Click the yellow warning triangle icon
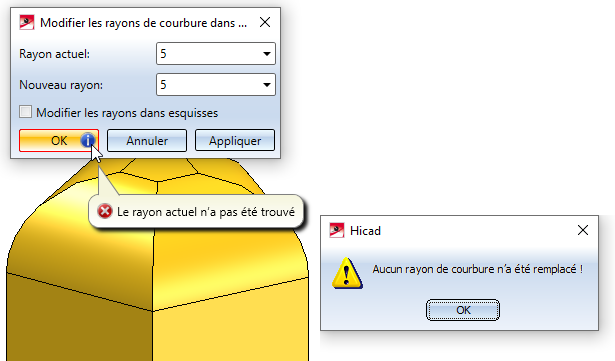Viewport: 615px width, 361px height. (347, 273)
